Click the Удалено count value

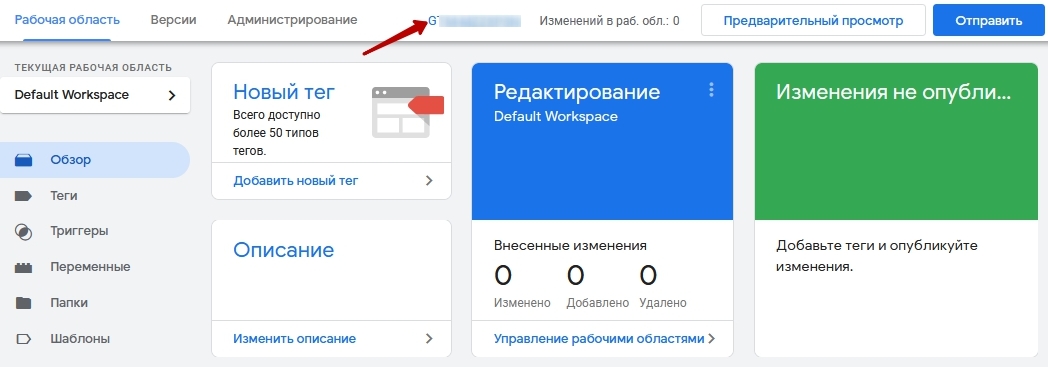click(648, 275)
